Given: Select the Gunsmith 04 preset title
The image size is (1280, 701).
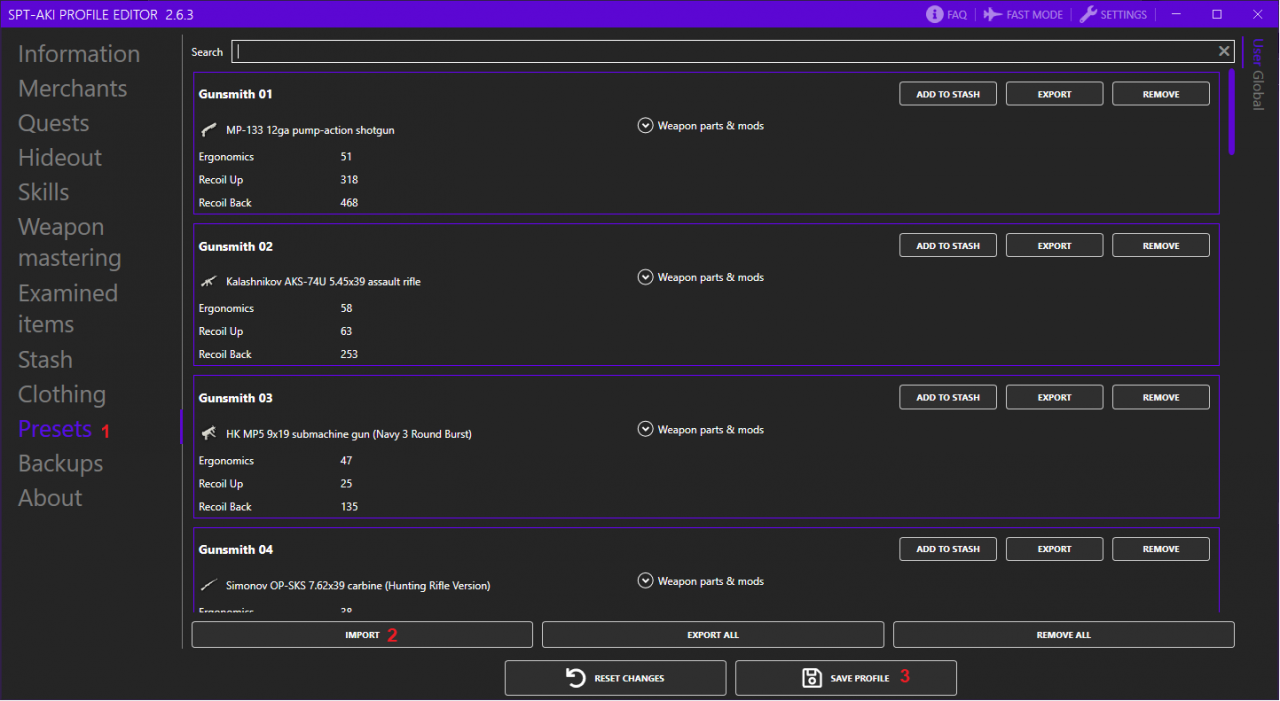Looking at the screenshot, I should coord(236,550).
